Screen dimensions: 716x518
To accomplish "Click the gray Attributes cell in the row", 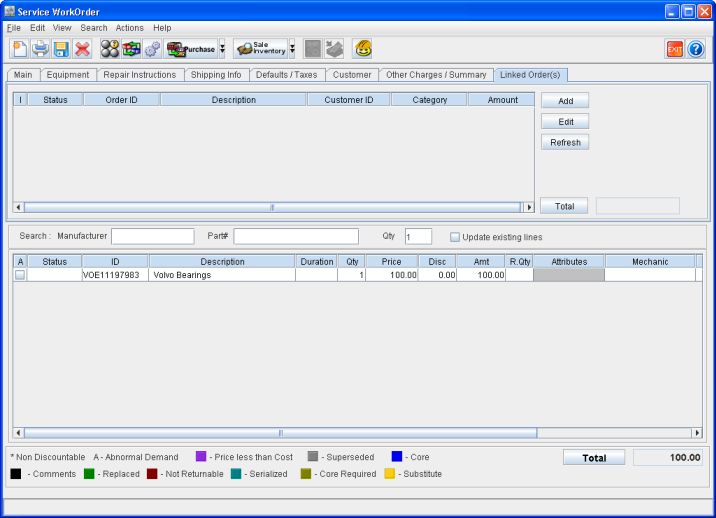I will point(569,275).
